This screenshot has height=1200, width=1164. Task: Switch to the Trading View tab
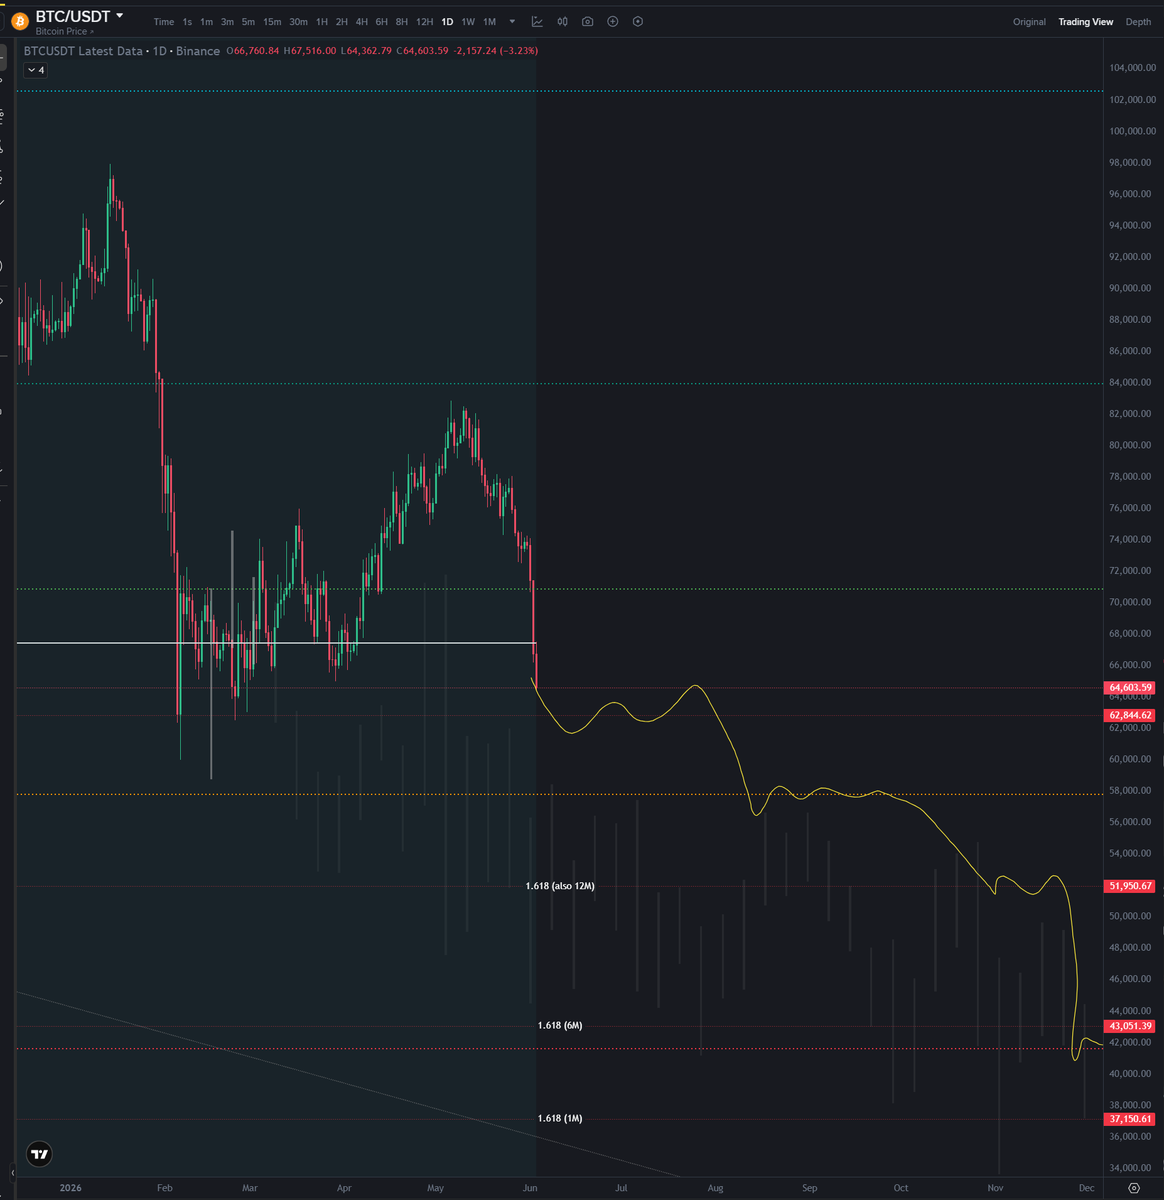coord(1086,22)
